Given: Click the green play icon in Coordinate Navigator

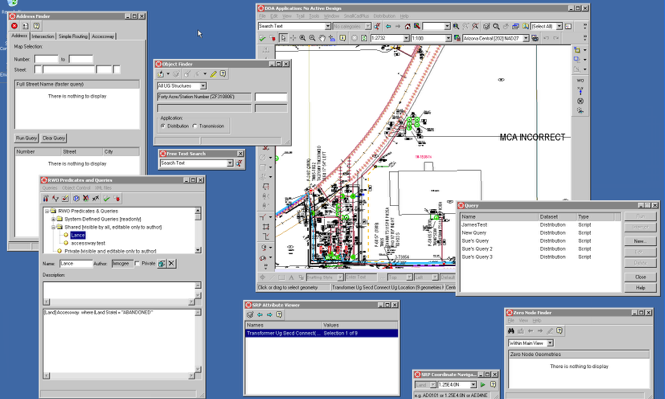Looking at the screenshot, I should [x=483, y=385].
